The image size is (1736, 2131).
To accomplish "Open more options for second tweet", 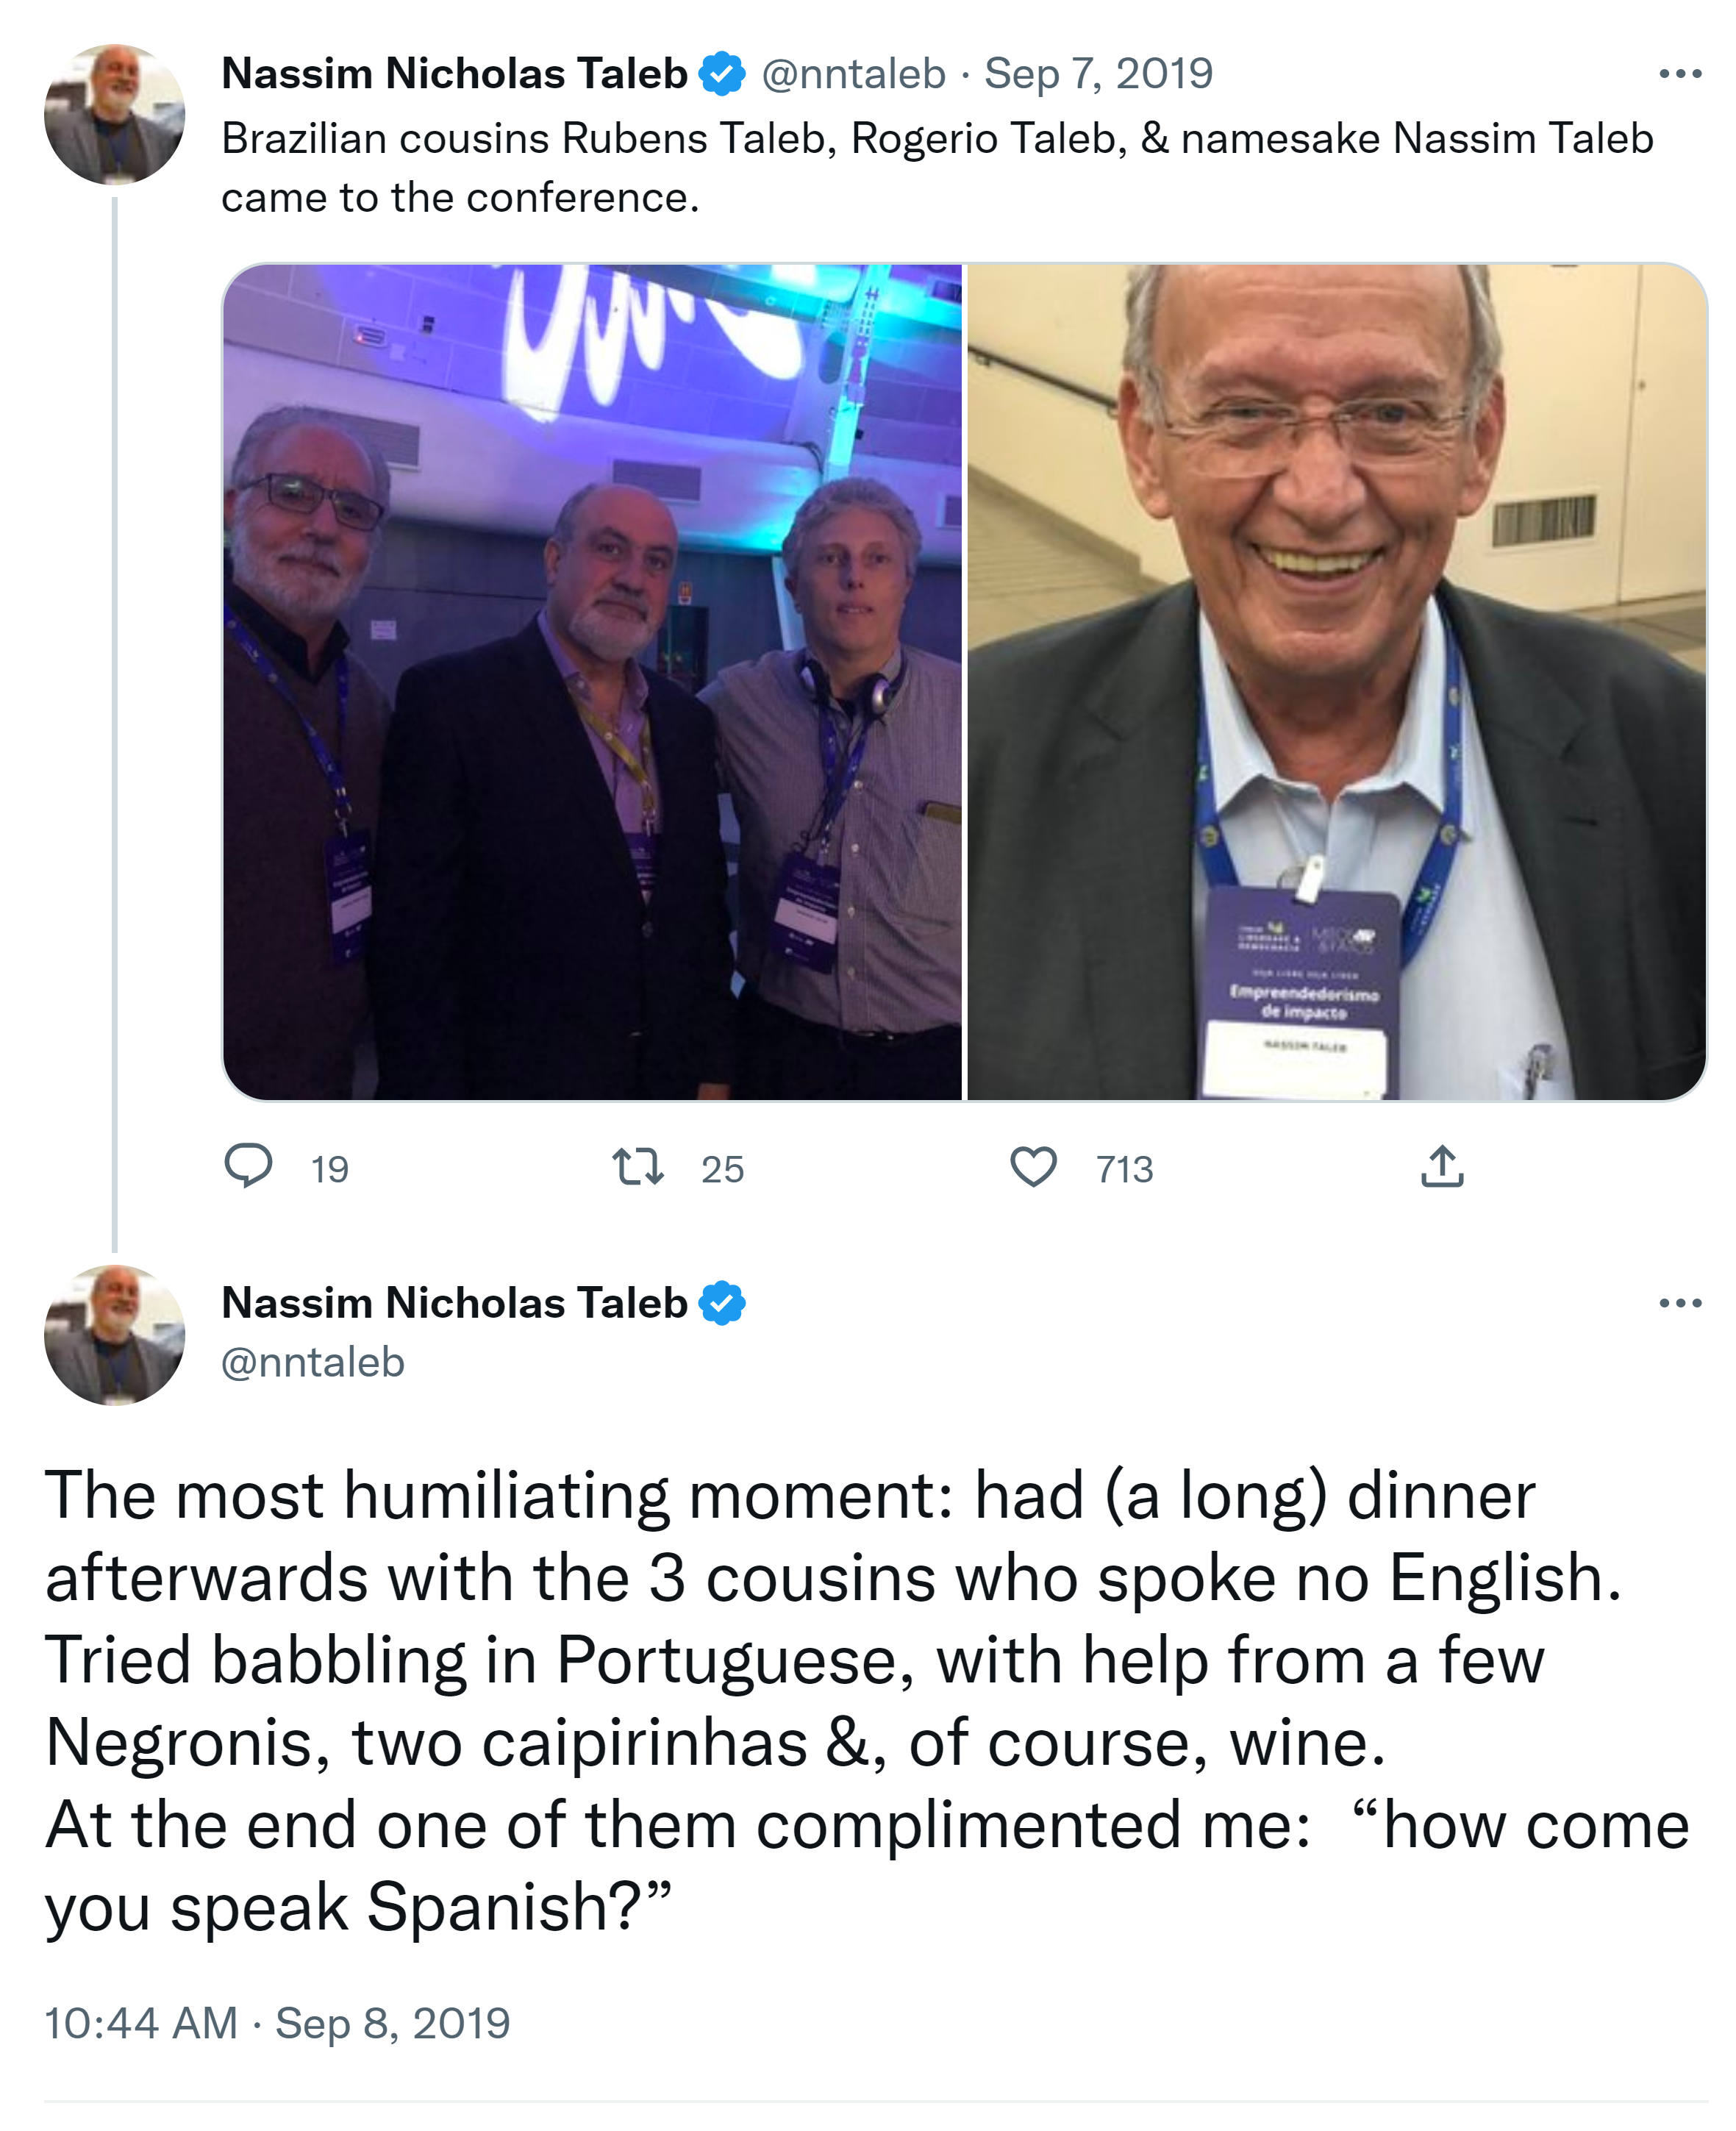I will 1680,1303.
